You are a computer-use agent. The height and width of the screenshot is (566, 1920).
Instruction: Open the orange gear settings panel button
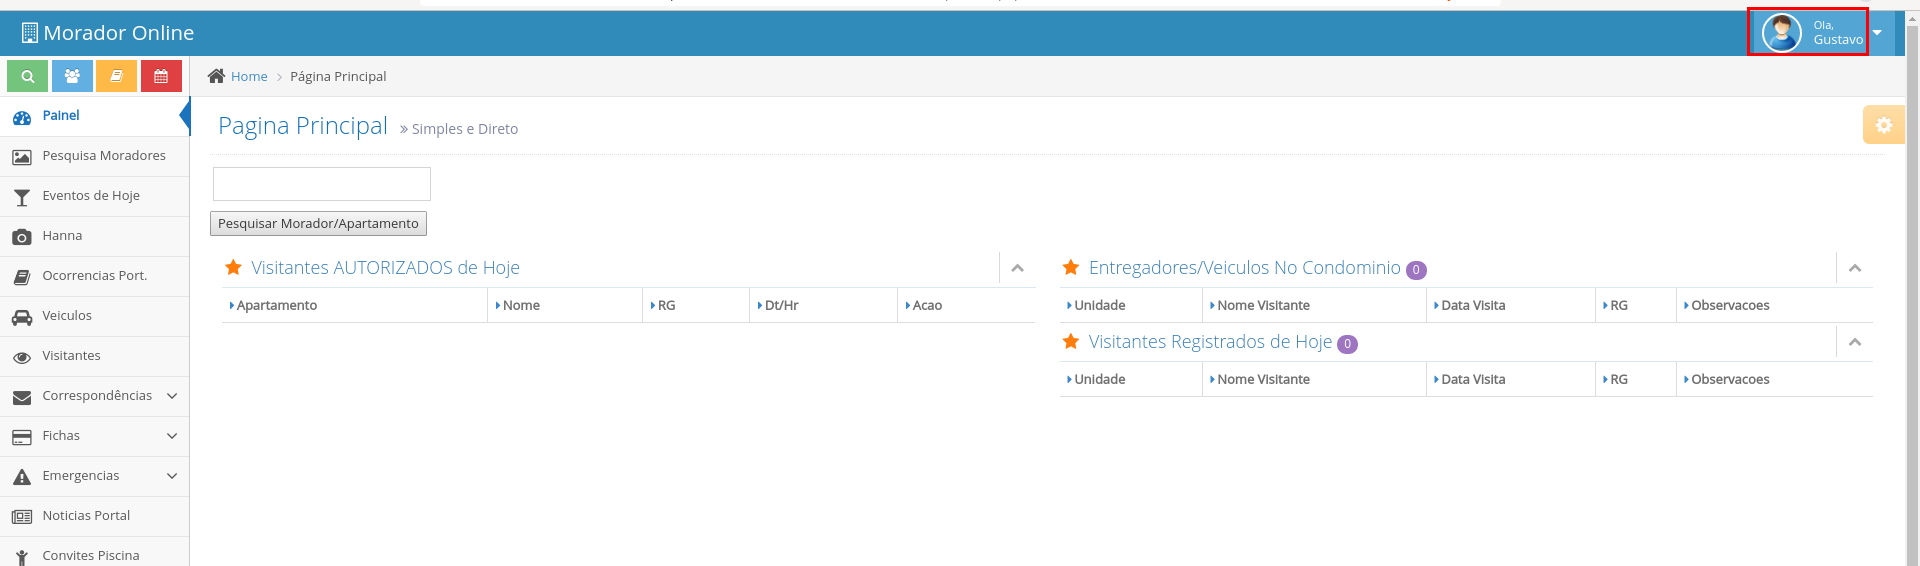1883,125
